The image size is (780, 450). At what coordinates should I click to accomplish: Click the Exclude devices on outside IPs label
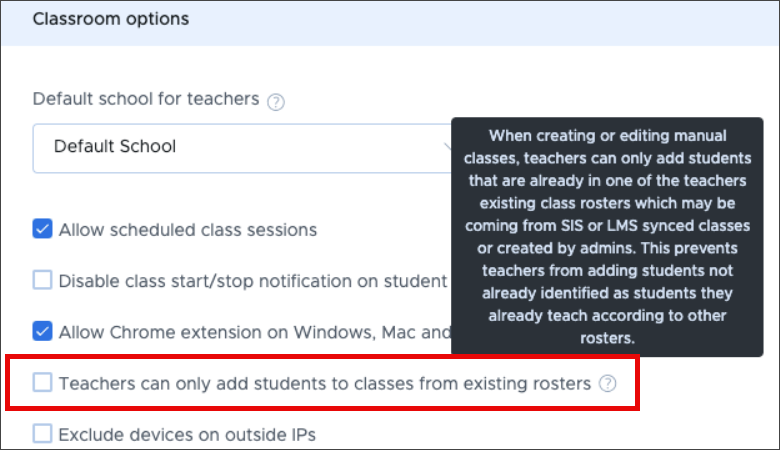pyautogui.click(x=187, y=435)
